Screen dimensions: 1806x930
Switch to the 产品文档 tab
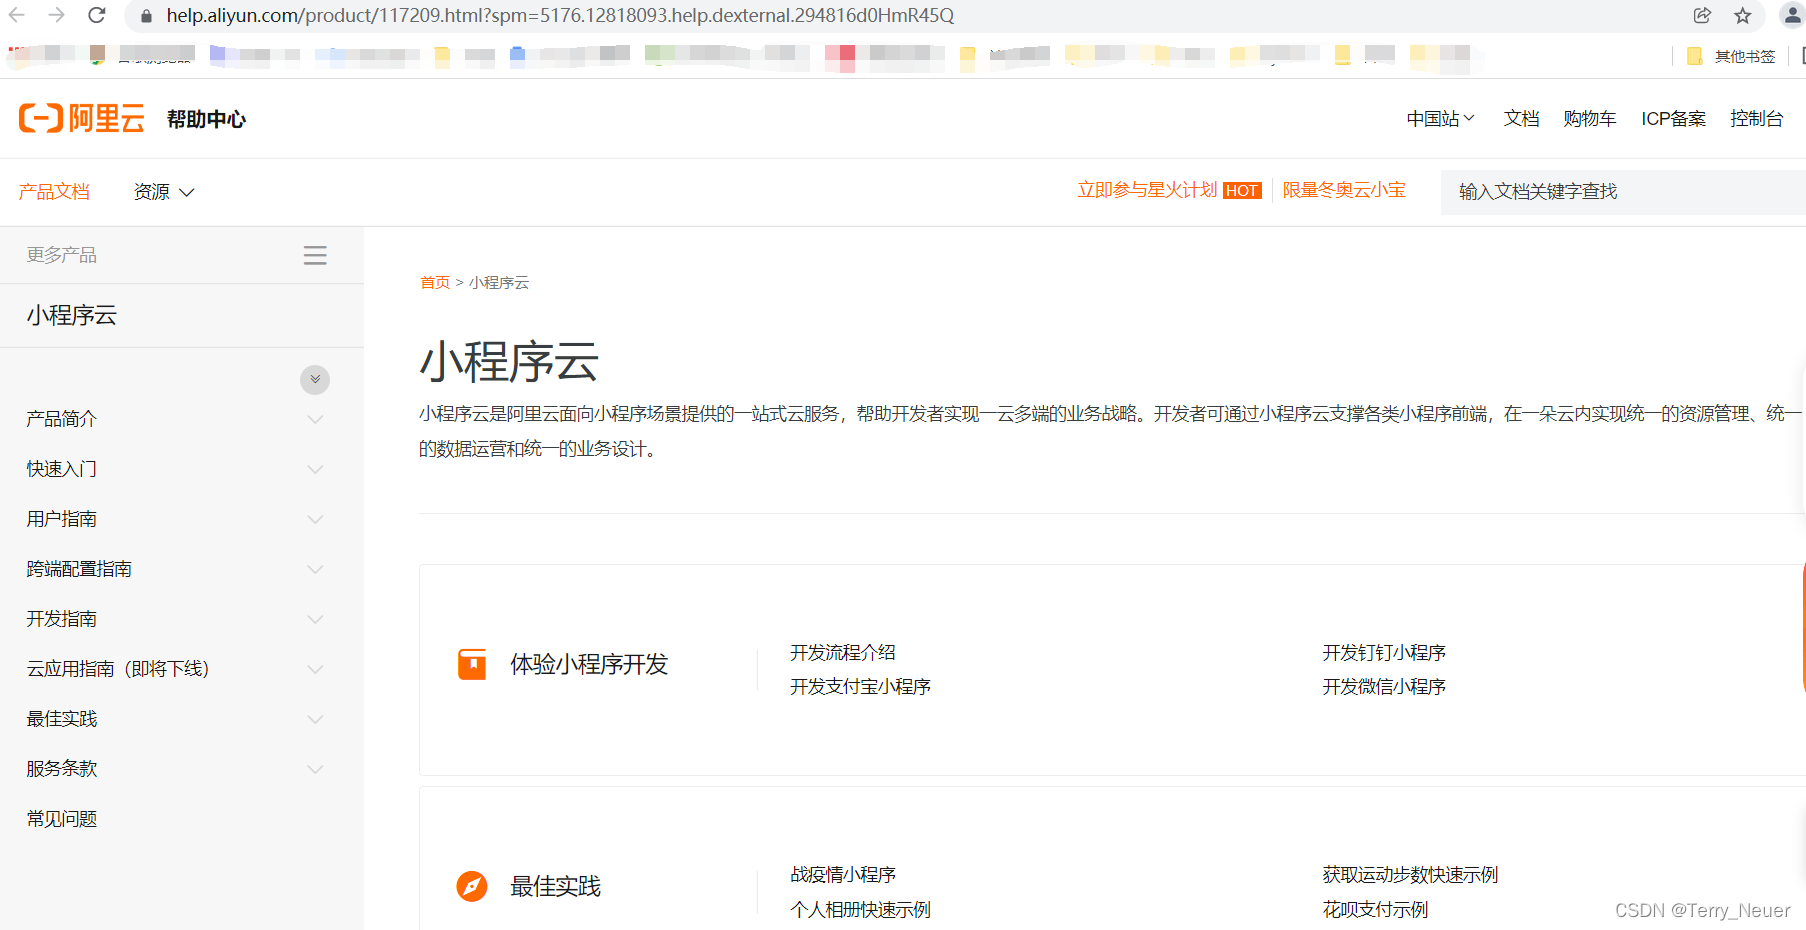click(53, 192)
